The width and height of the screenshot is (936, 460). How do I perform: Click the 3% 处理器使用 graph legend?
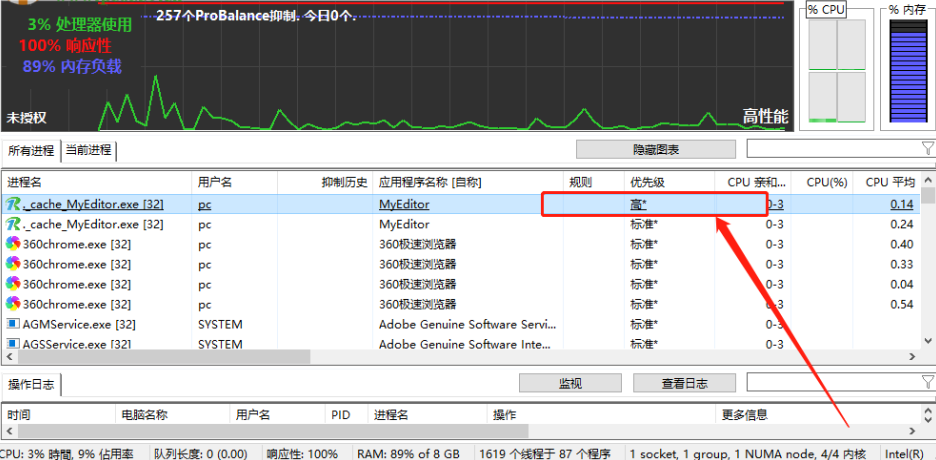tap(79, 24)
